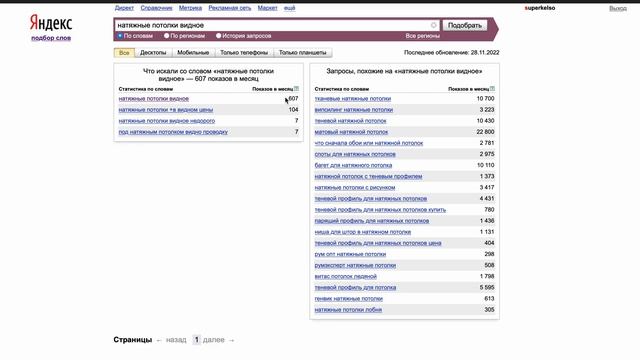Open query натяжные потолки видное недорого

[167, 121]
